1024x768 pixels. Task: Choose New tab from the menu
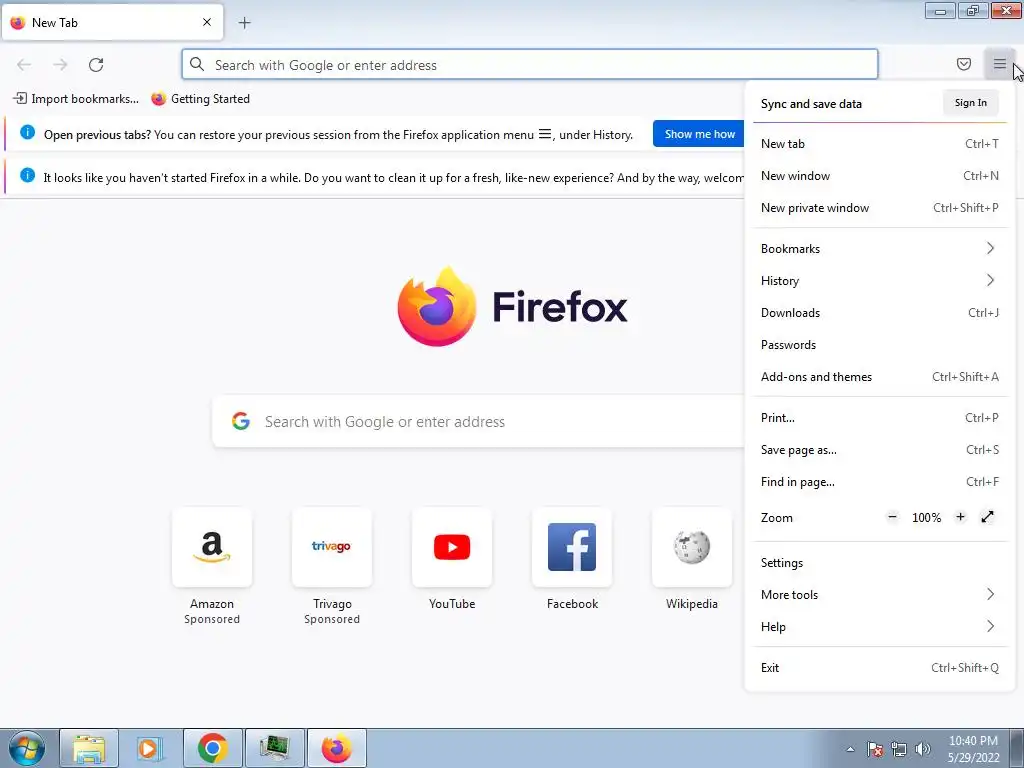coord(880,144)
